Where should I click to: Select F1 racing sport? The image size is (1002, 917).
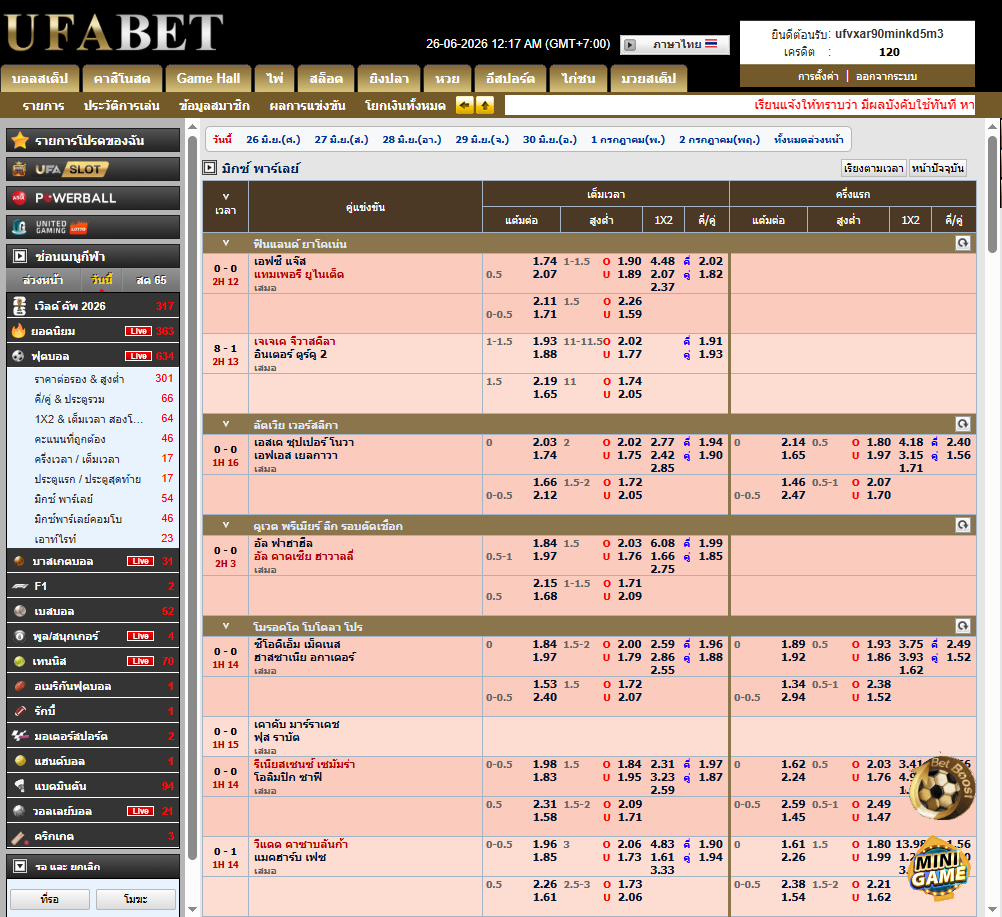click(x=93, y=586)
